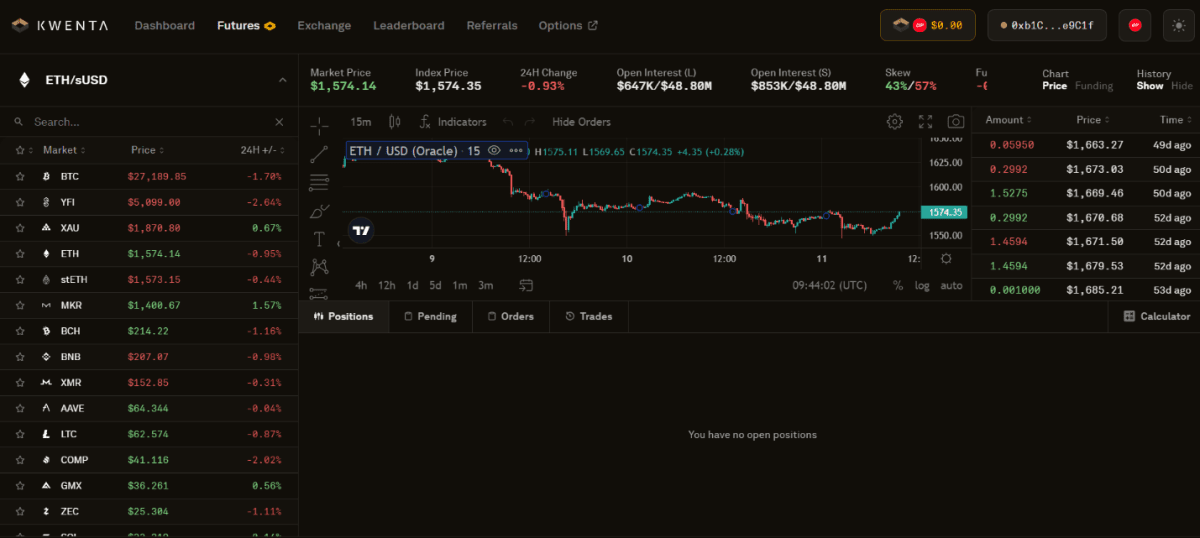Open the Calculator
Image resolution: width=1200 pixels, height=538 pixels.
click(x=1157, y=316)
